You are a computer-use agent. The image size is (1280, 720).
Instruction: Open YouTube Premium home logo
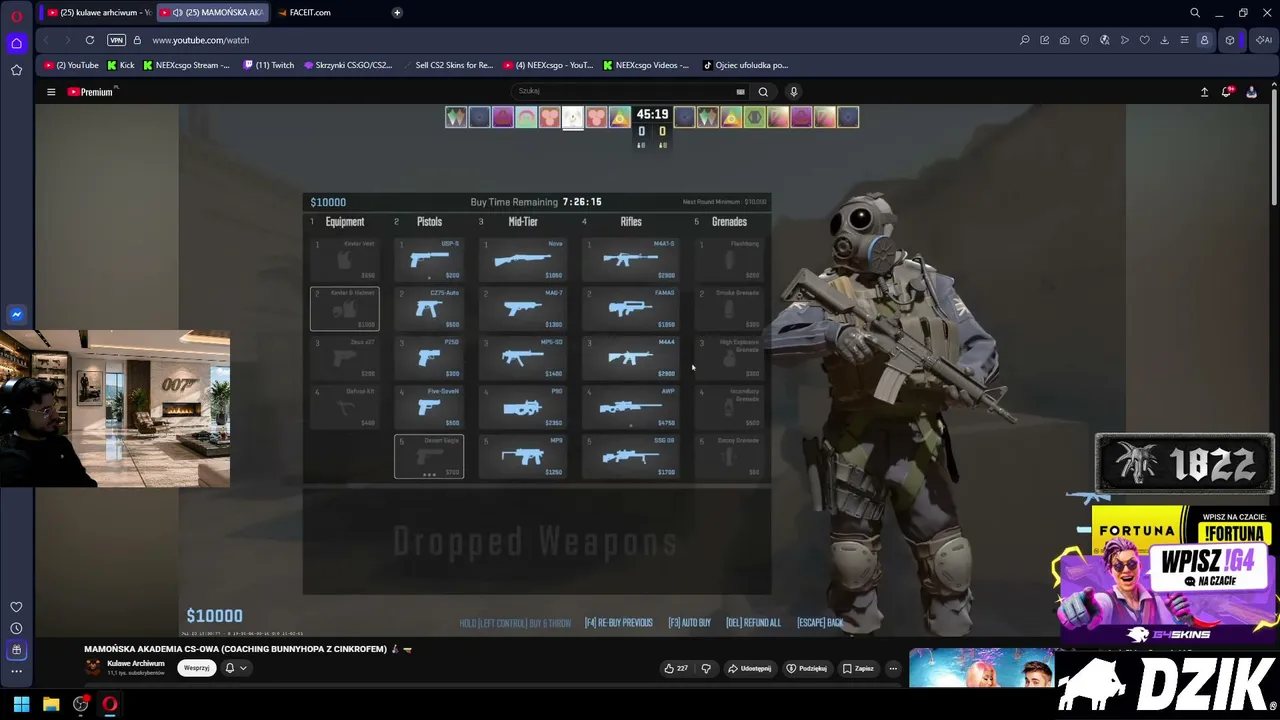point(92,92)
